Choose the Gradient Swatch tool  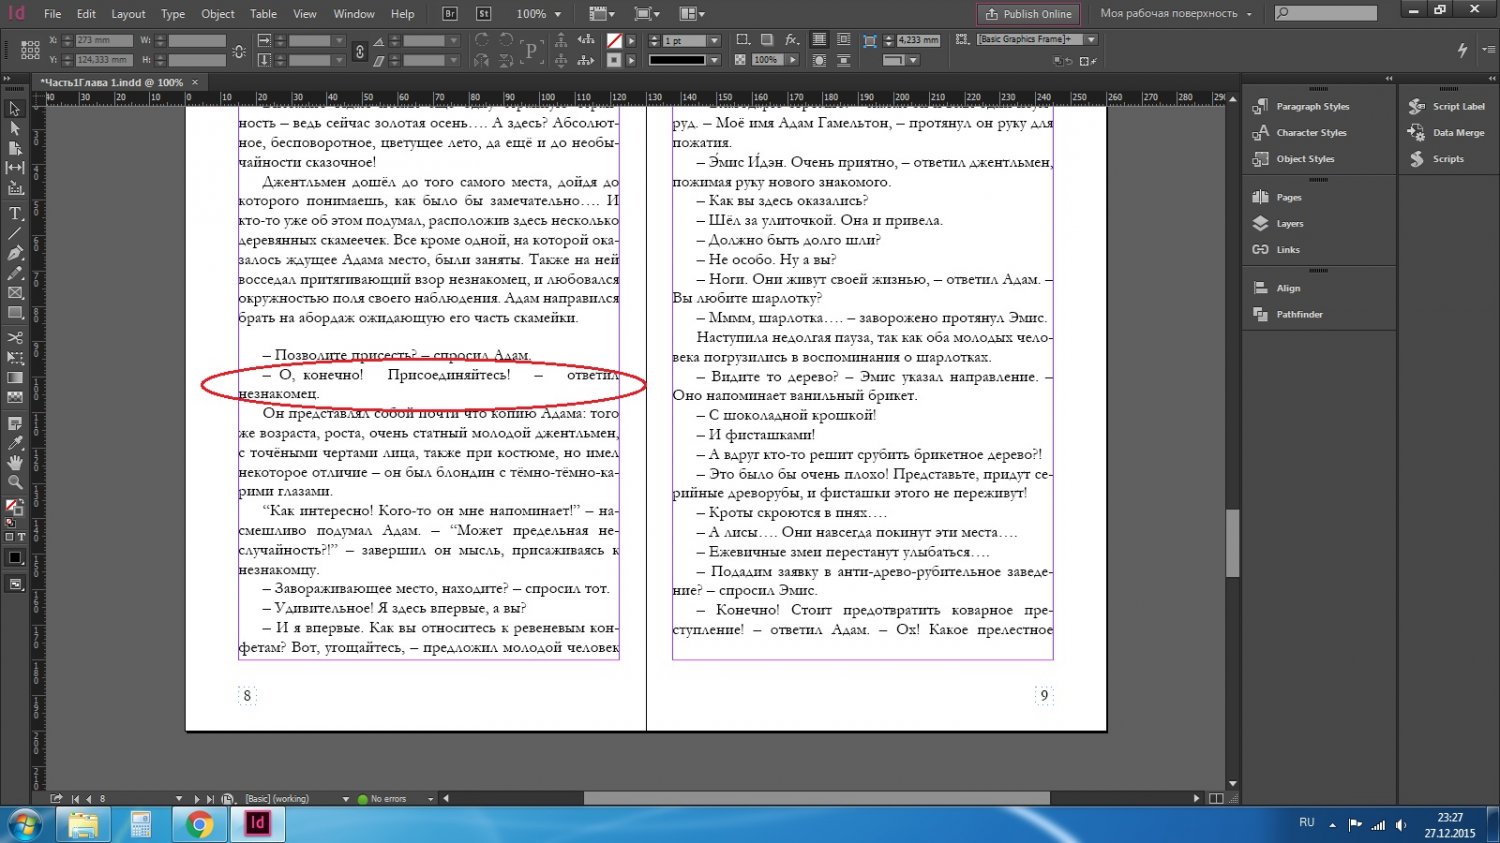[x=15, y=378]
